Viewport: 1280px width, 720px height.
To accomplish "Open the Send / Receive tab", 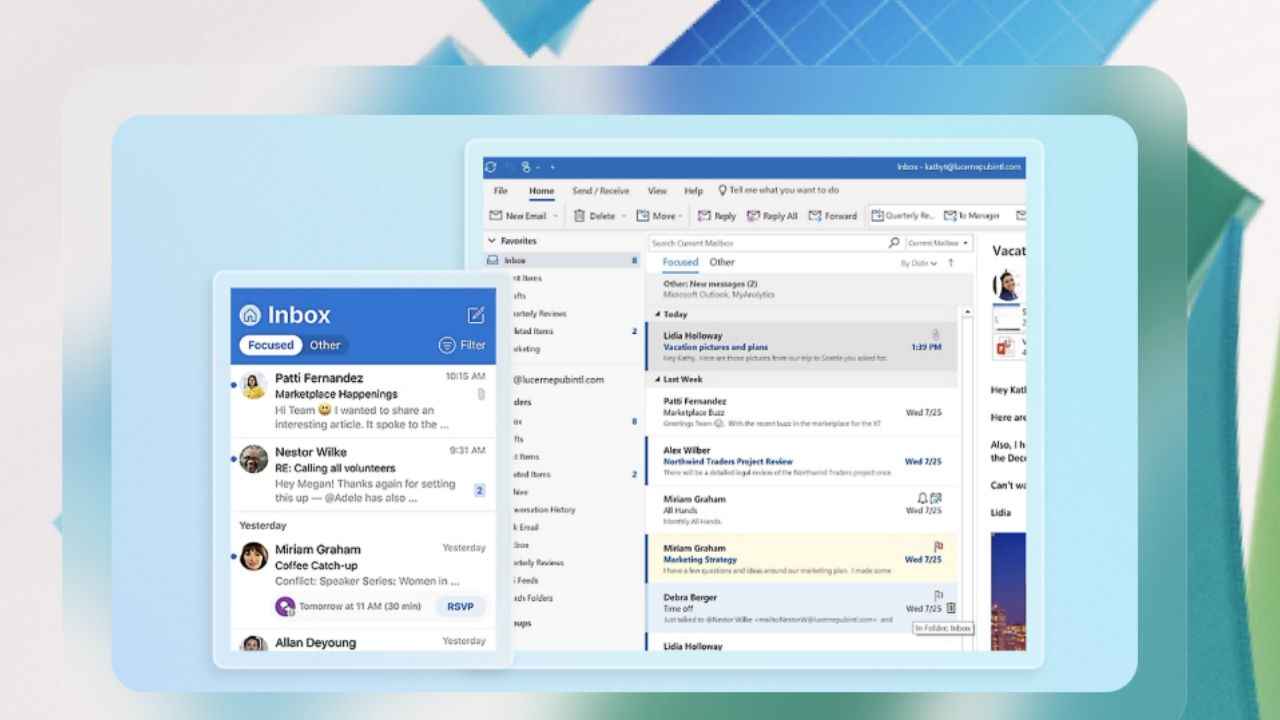I will (601, 190).
